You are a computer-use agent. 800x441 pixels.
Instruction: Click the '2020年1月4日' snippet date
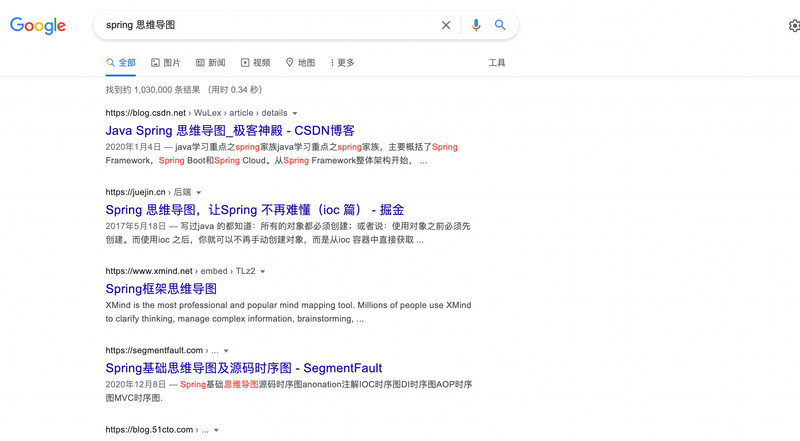[133, 147]
